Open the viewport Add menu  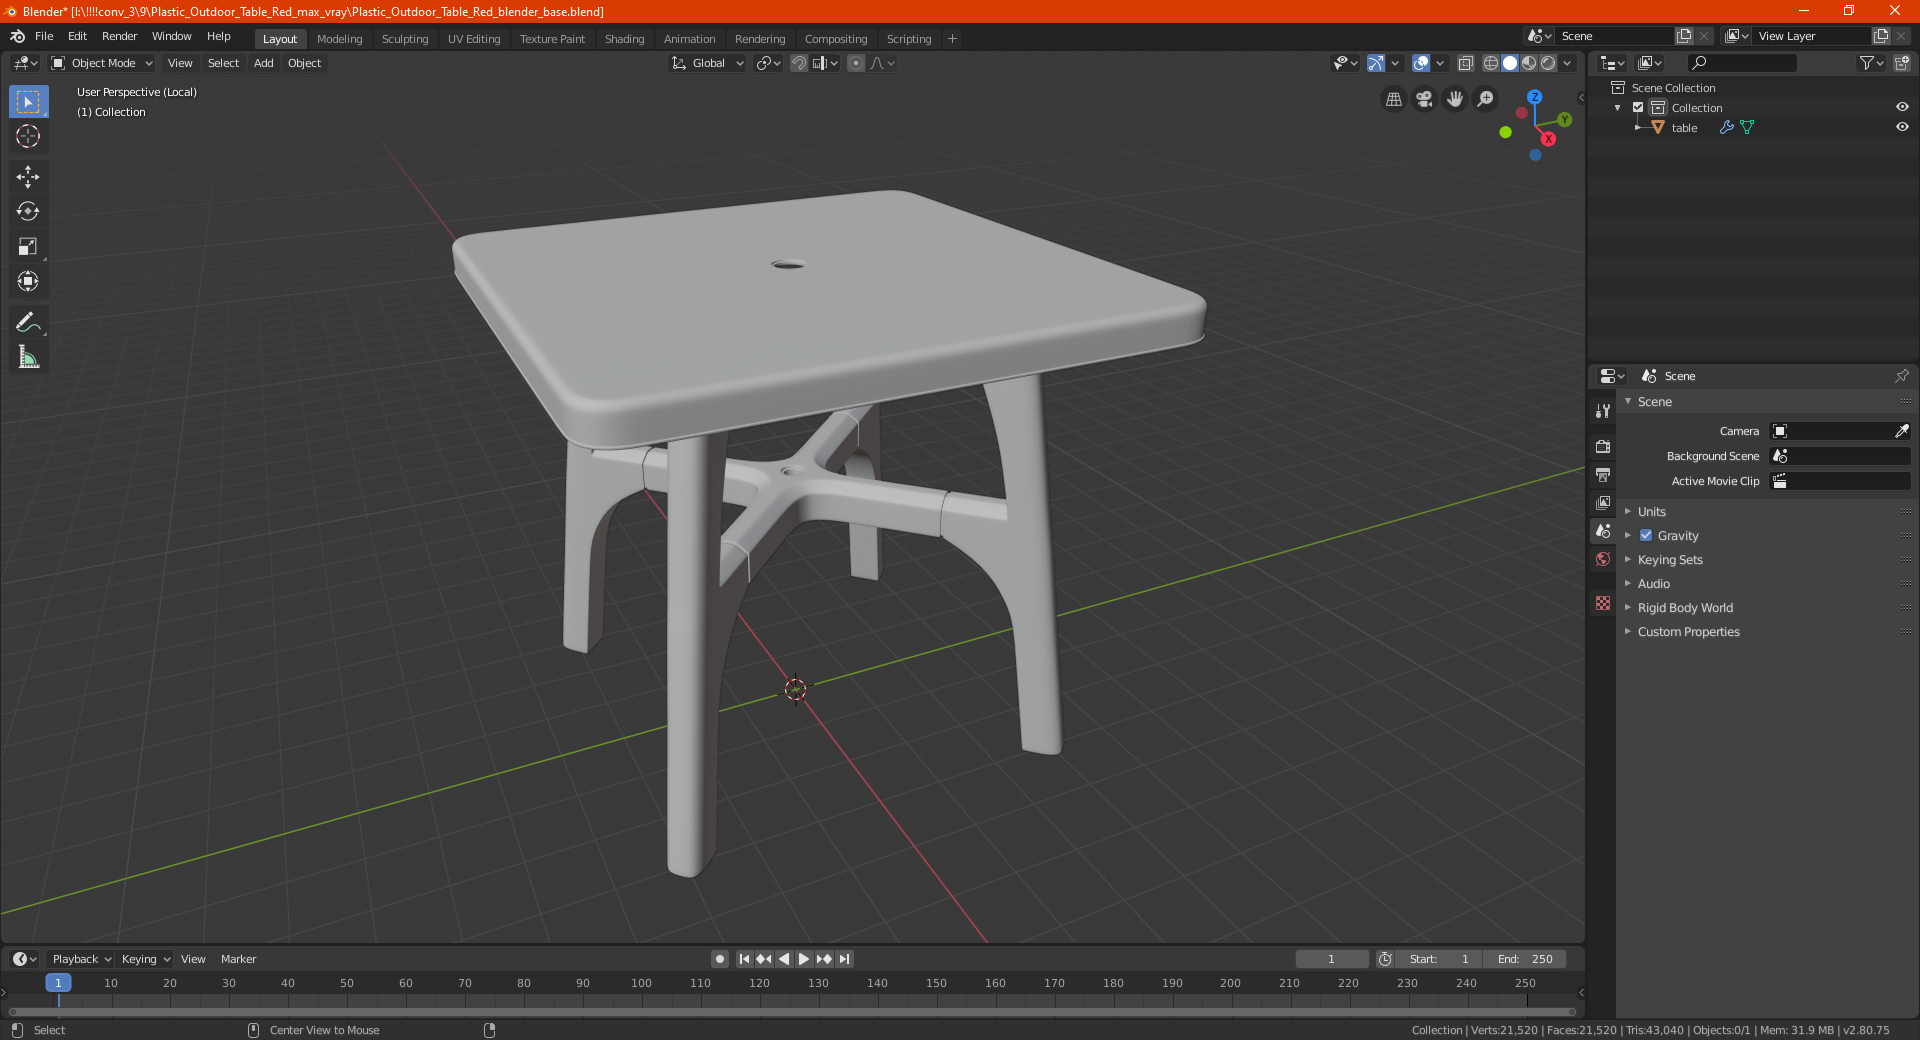coord(263,63)
